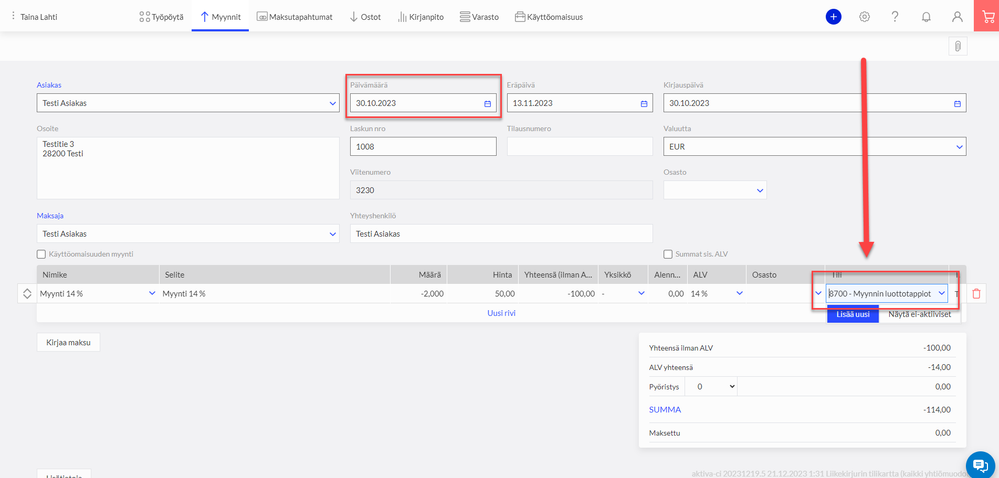The image size is (999, 478).
Task: Open the notifications bell icon
Action: click(926, 17)
